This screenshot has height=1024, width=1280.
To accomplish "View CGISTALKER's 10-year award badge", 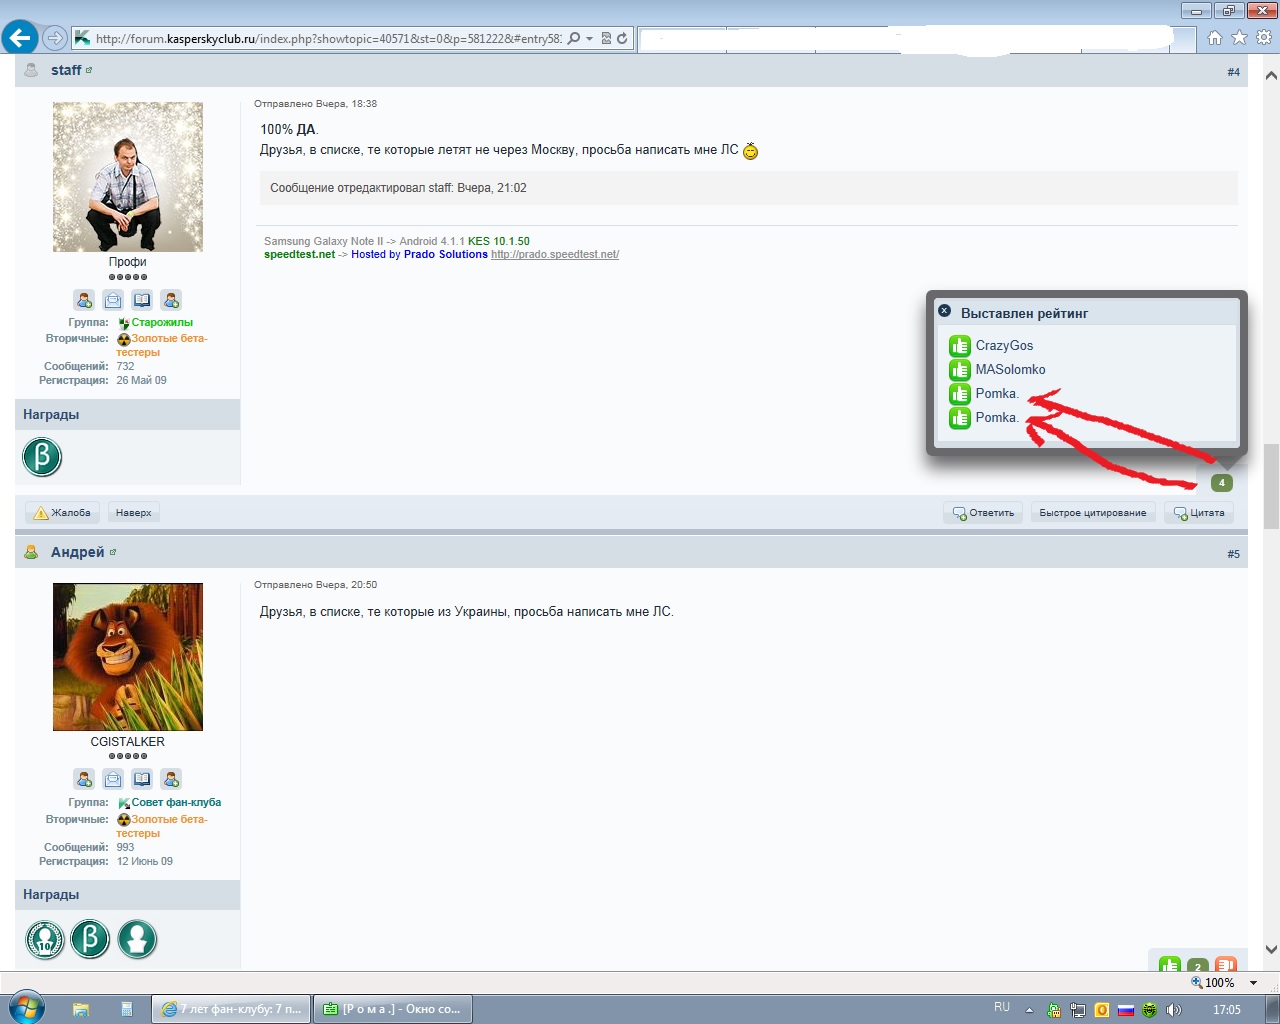I will (44, 939).
